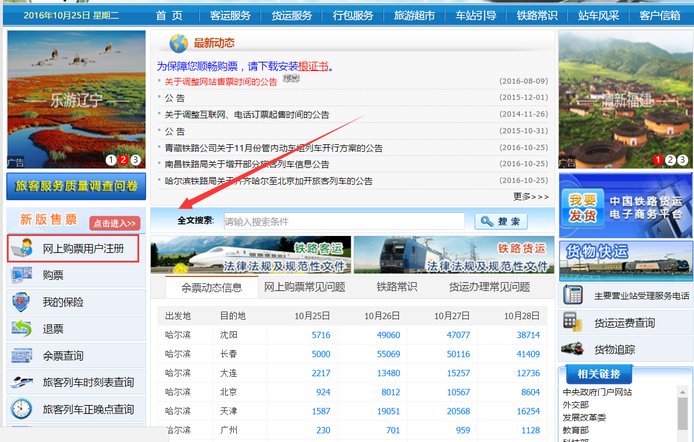The height and width of the screenshot is (442, 694).
Task: Click the 我的保险 shield icon
Action: pos(21,302)
